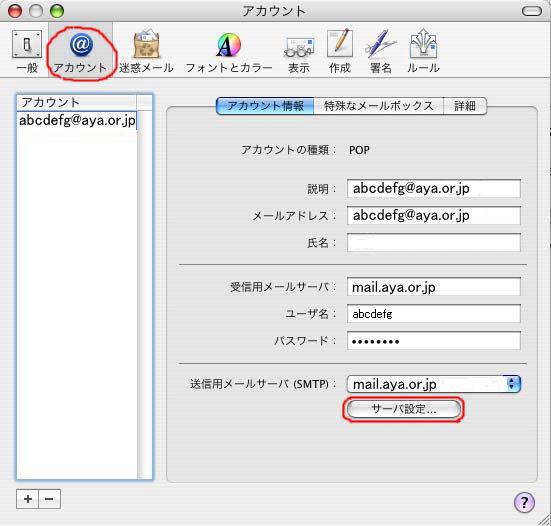
Task: Add a new account with the plus button
Action: pyautogui.click(x=27, y=499)
